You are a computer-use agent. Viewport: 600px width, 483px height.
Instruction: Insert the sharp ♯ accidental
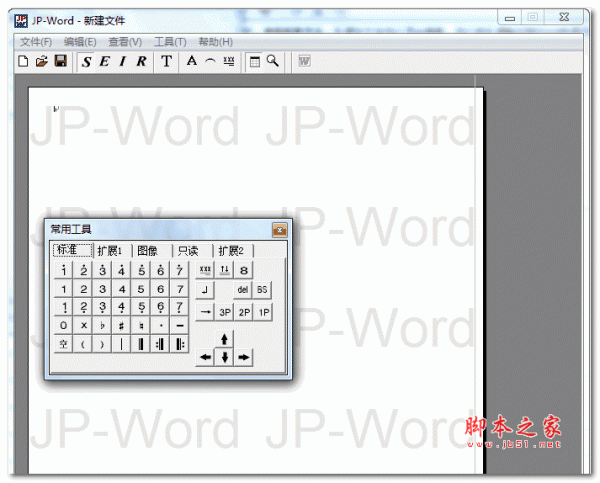pyautogui.click(x=122, y=326)
